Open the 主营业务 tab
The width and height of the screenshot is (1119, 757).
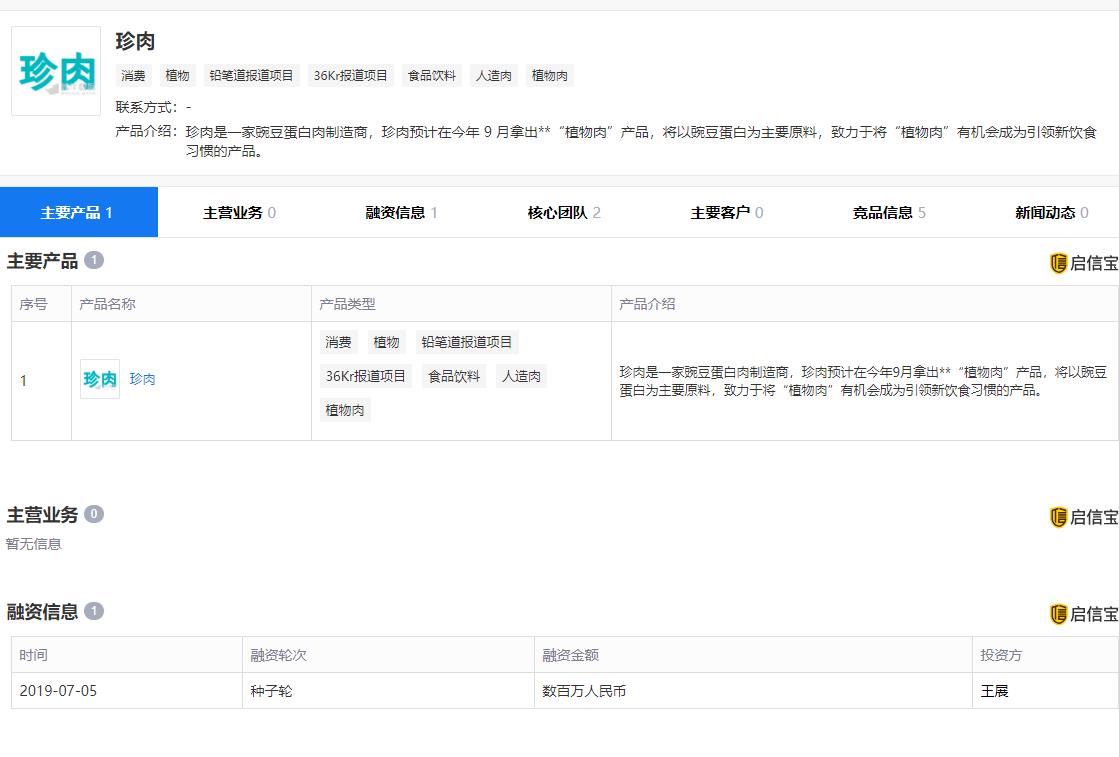coord(239,213)
